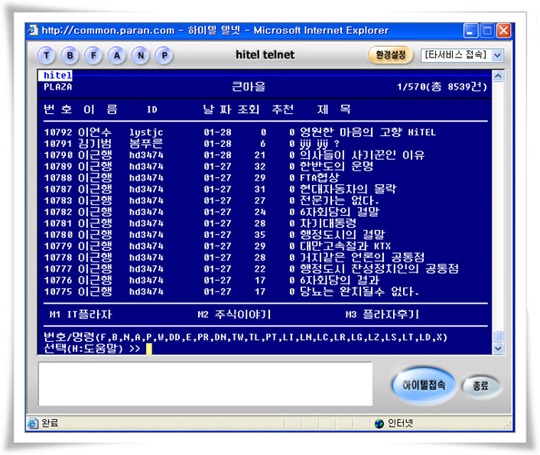Click the 큰마을 board title
The height and width of the screenshot is (455, 540).
tap(249, 86)
